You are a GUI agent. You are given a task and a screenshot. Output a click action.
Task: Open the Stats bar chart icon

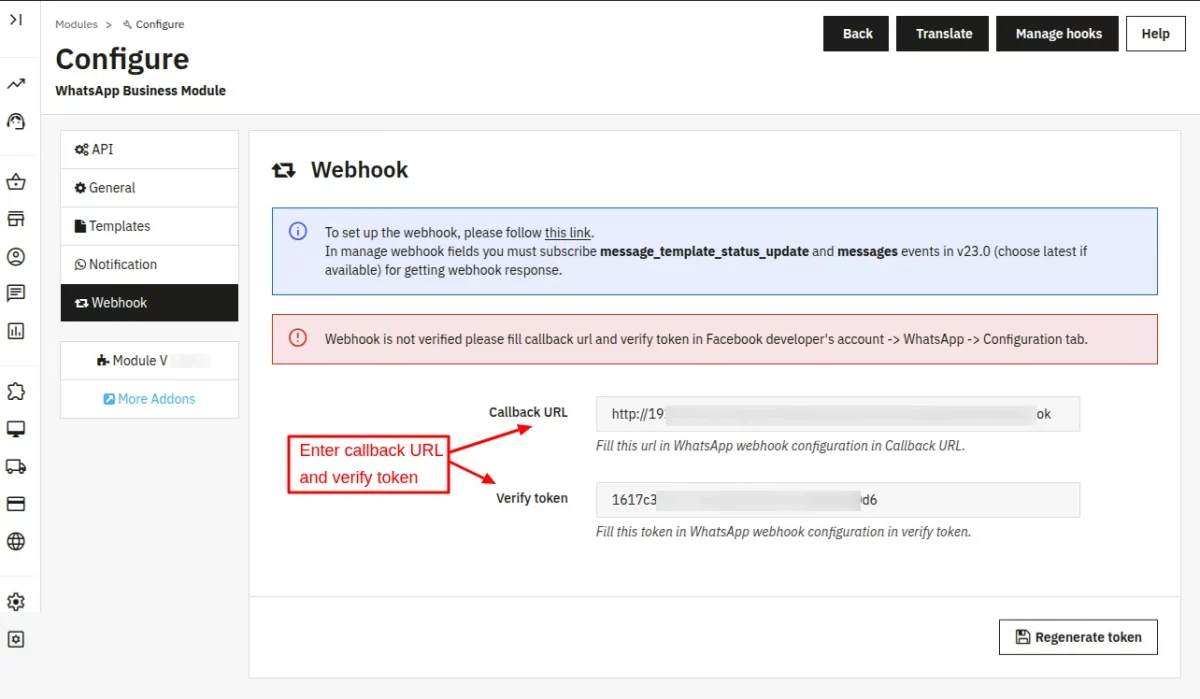(x=17, y=330)
